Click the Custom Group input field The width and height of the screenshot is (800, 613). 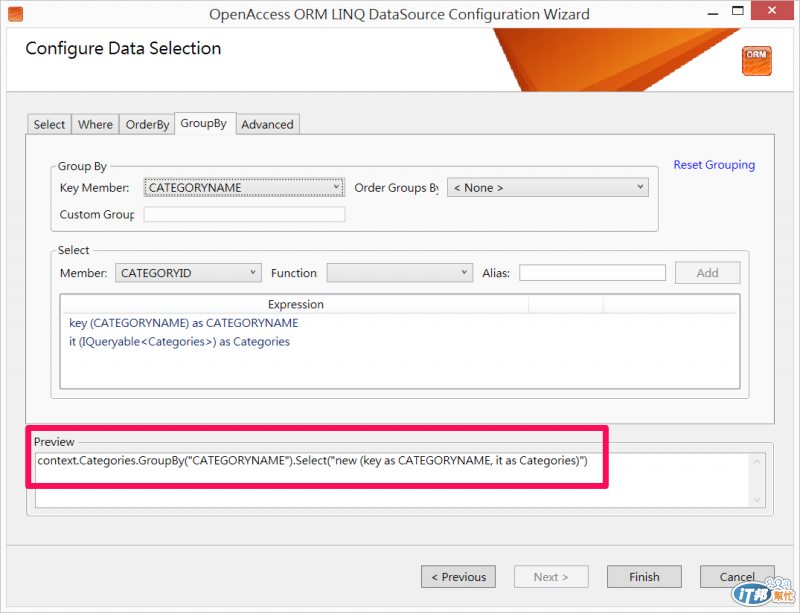pos(244,214)
